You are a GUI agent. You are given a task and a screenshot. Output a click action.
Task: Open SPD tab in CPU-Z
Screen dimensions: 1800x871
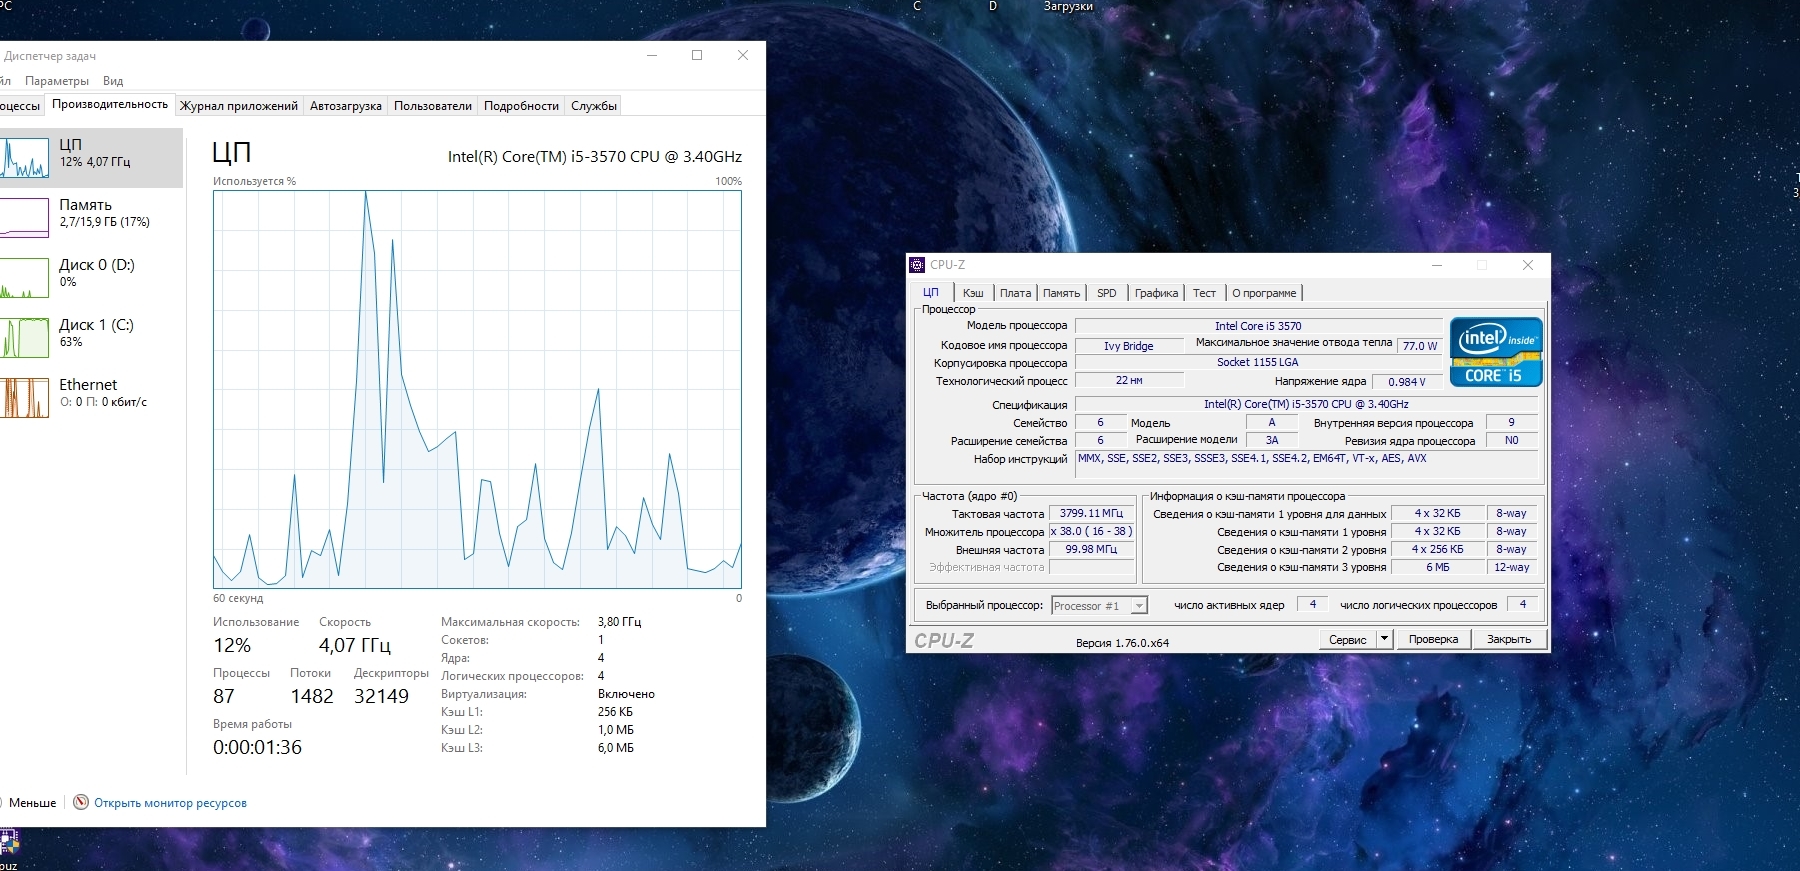1106,293
